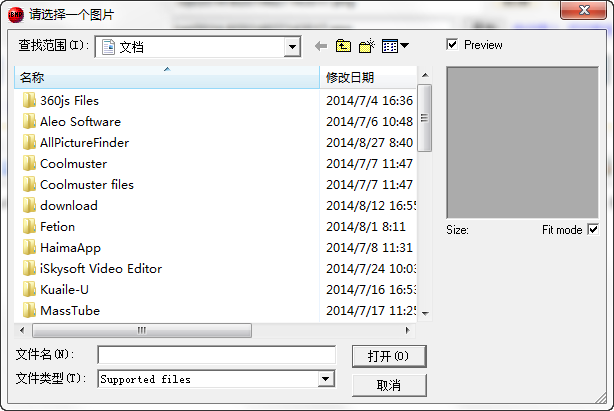Select the 360js Files folder icon
614x411 pixels.
(29, 101)
